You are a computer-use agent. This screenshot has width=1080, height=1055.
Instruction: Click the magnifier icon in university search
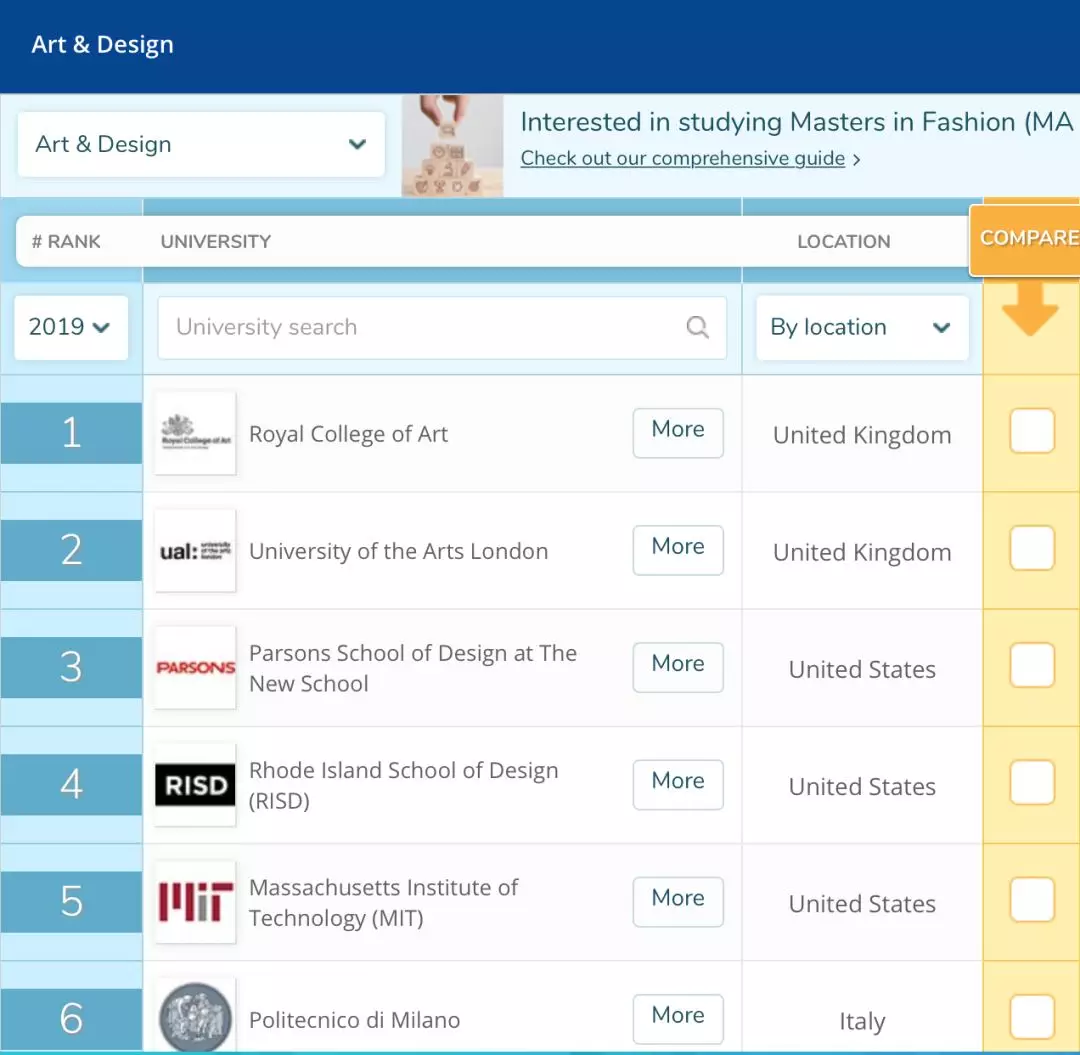tap(697, 327)
